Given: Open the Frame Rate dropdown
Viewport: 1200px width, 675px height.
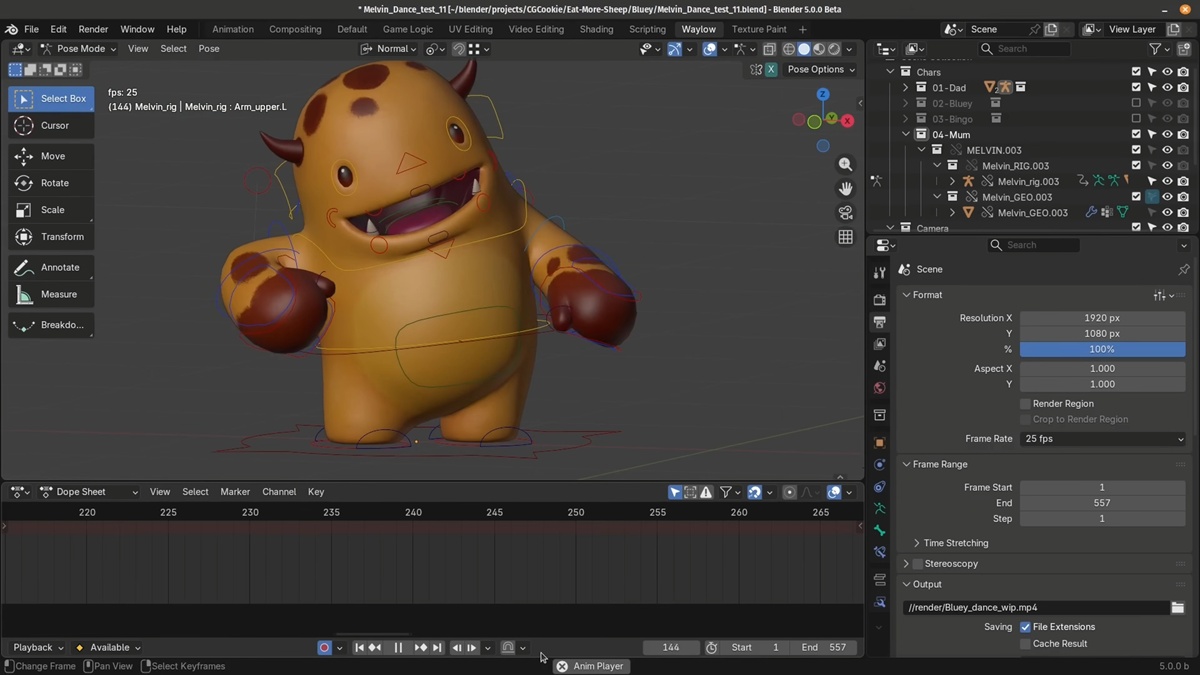Looking at the screenshot, I should point(1103,438).
